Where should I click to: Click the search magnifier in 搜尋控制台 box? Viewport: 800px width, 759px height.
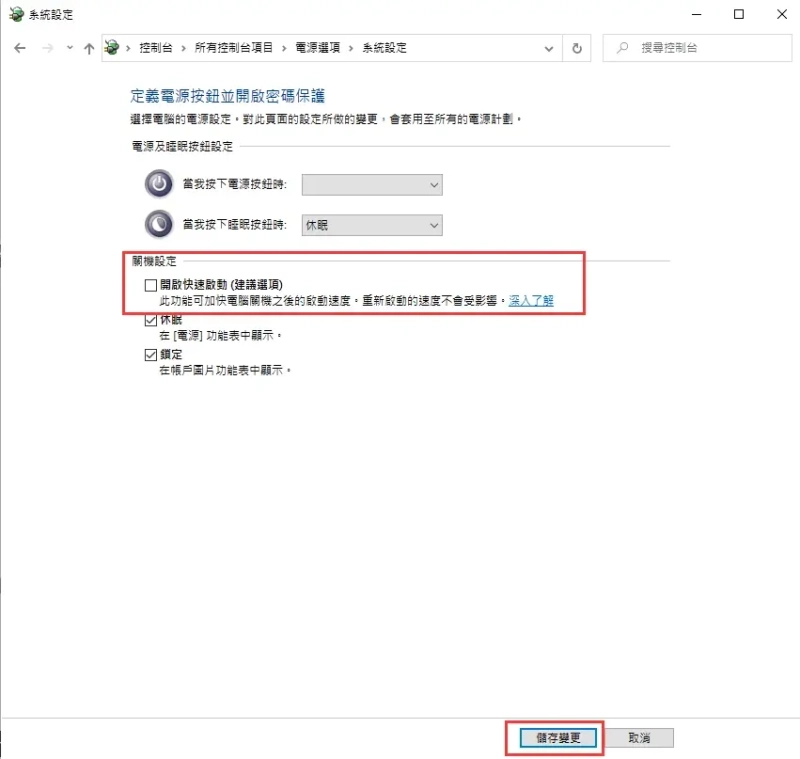(x=622, y=47)
